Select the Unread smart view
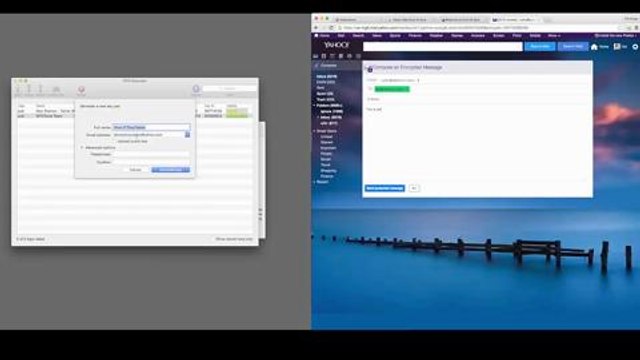The image size is (640, 360). click(x=326, y=137)
